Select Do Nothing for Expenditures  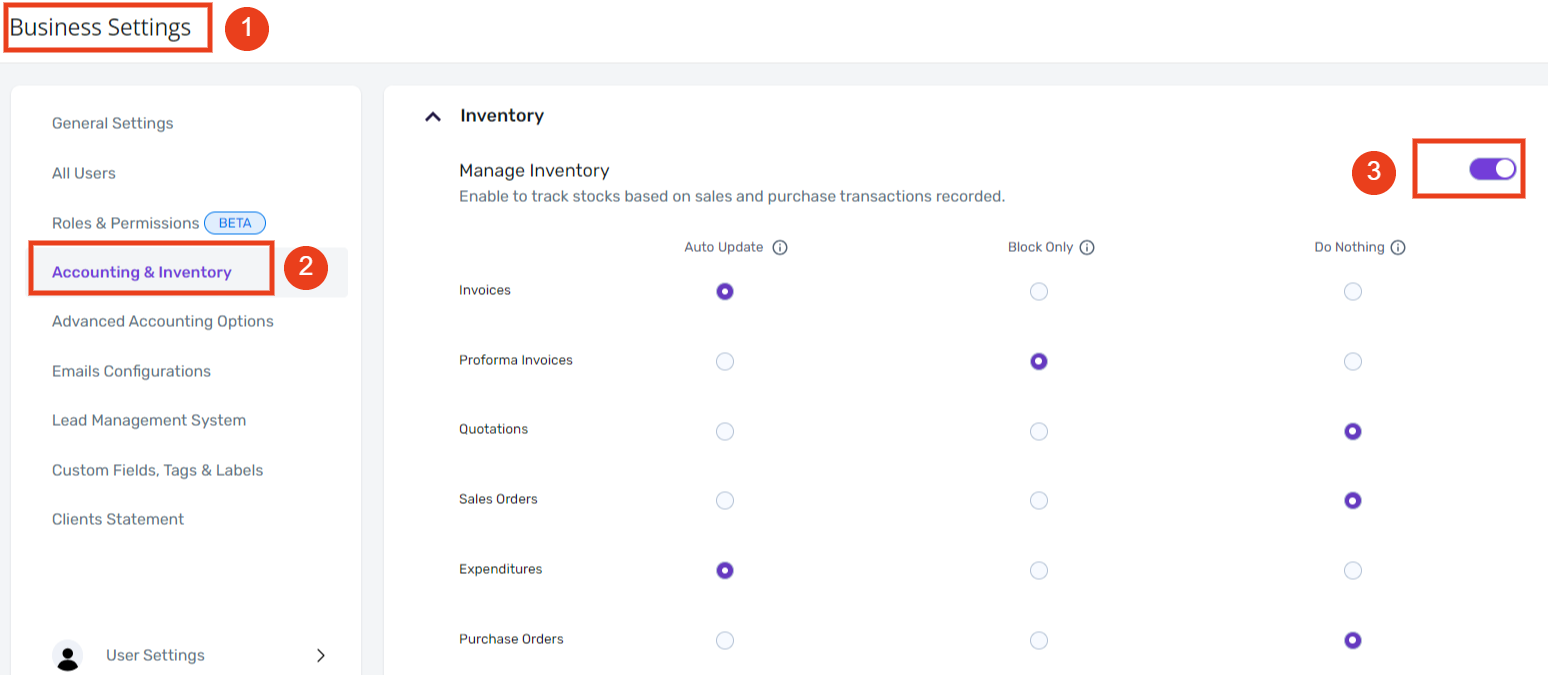coord(1353,570)
